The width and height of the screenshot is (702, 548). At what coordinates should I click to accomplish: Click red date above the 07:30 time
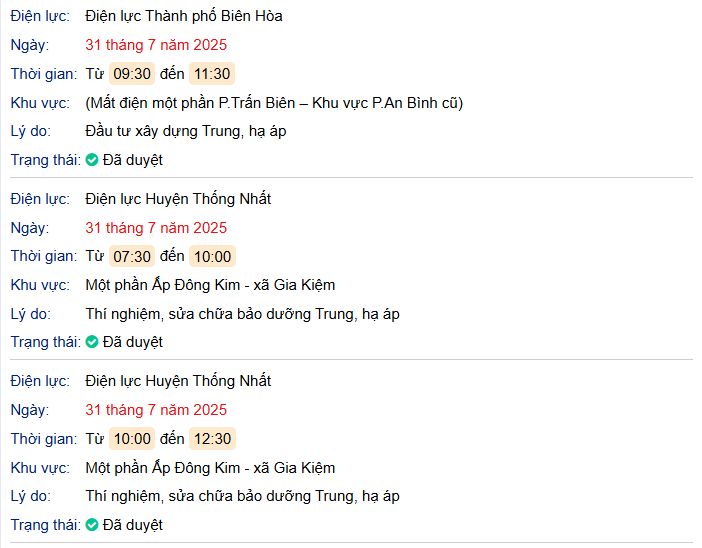[x=156, y=228]
